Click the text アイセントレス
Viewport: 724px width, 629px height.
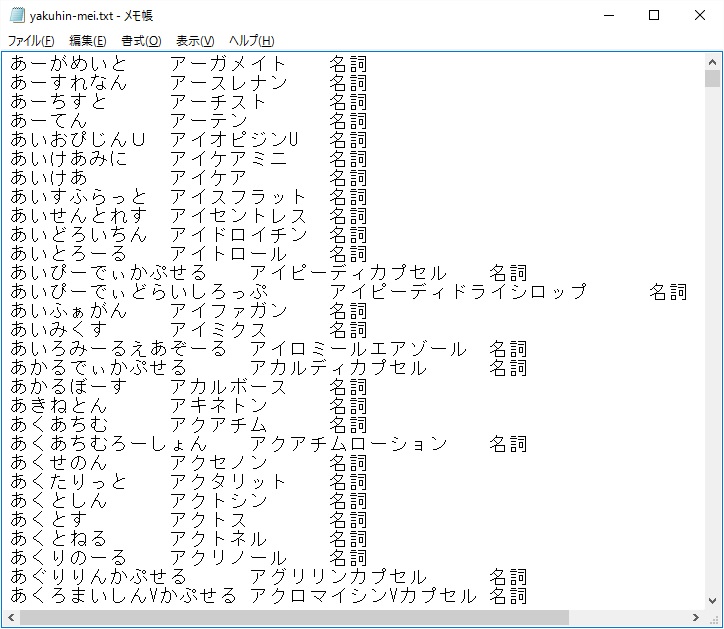pyautogui.click(x=238, y=216)
